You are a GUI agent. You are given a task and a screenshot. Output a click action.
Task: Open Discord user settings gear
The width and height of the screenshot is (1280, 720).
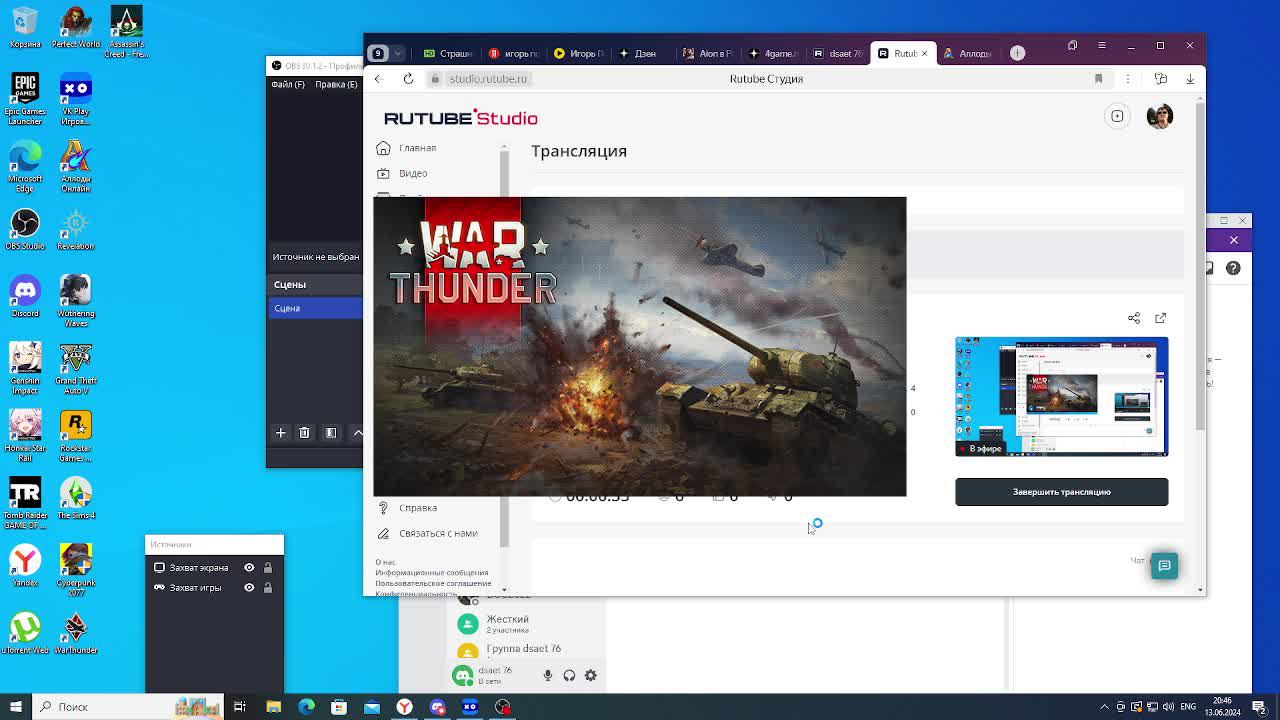(x=591, y=676)
